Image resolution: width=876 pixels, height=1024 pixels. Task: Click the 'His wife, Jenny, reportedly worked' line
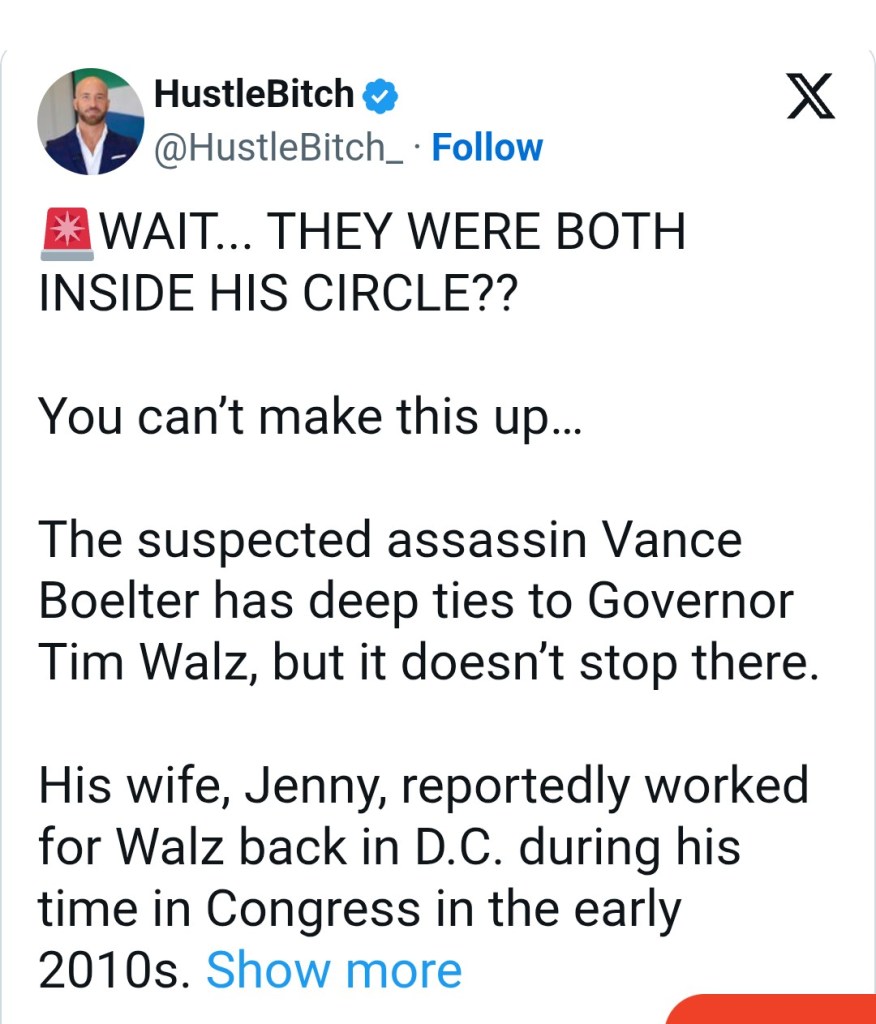click(x=423, y=785)
